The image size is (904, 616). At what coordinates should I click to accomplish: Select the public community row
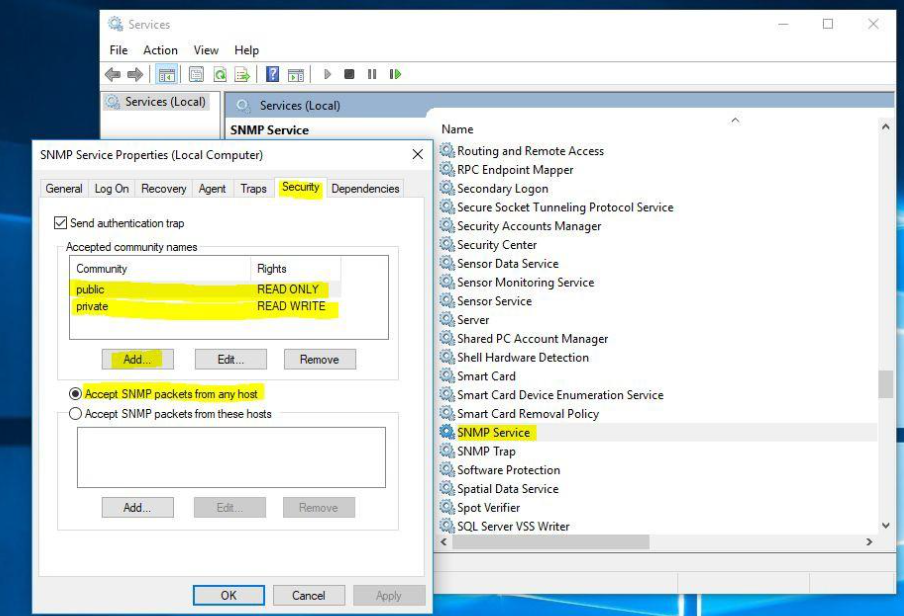tap(205, 289)
